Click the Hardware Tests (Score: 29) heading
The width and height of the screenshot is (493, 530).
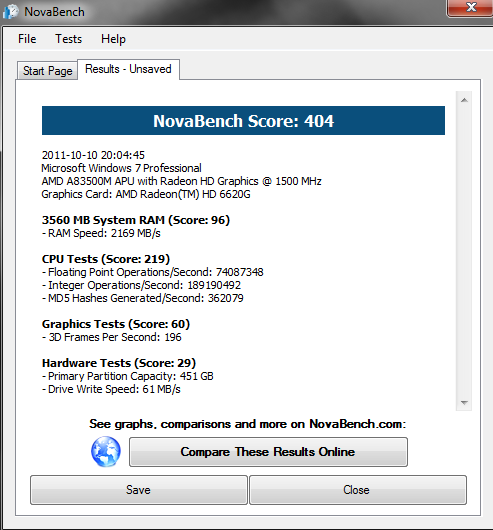(119, 363)
